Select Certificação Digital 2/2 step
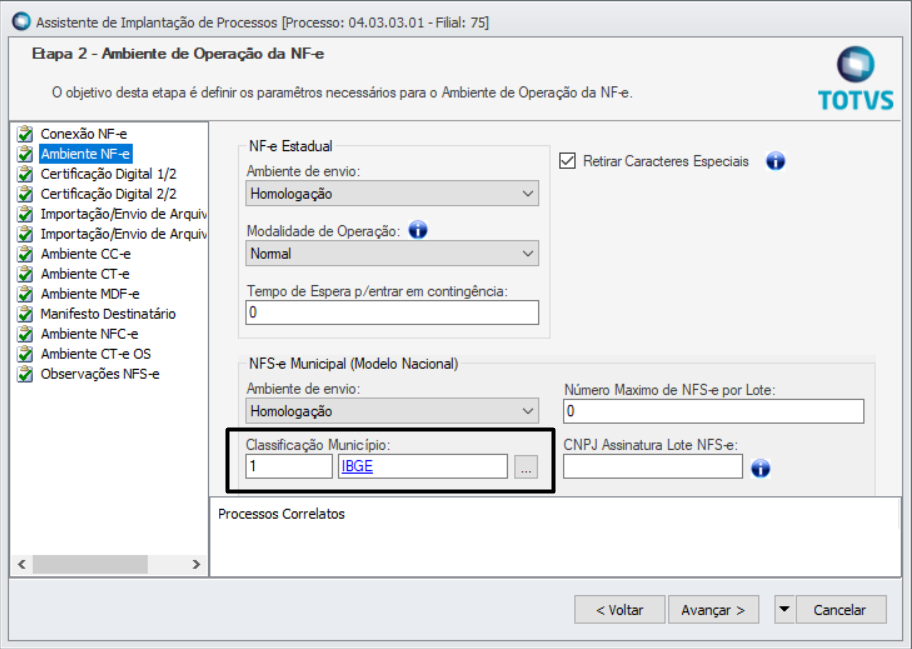The height and width of the screenshot is (649, 912). tap(108, 194)
